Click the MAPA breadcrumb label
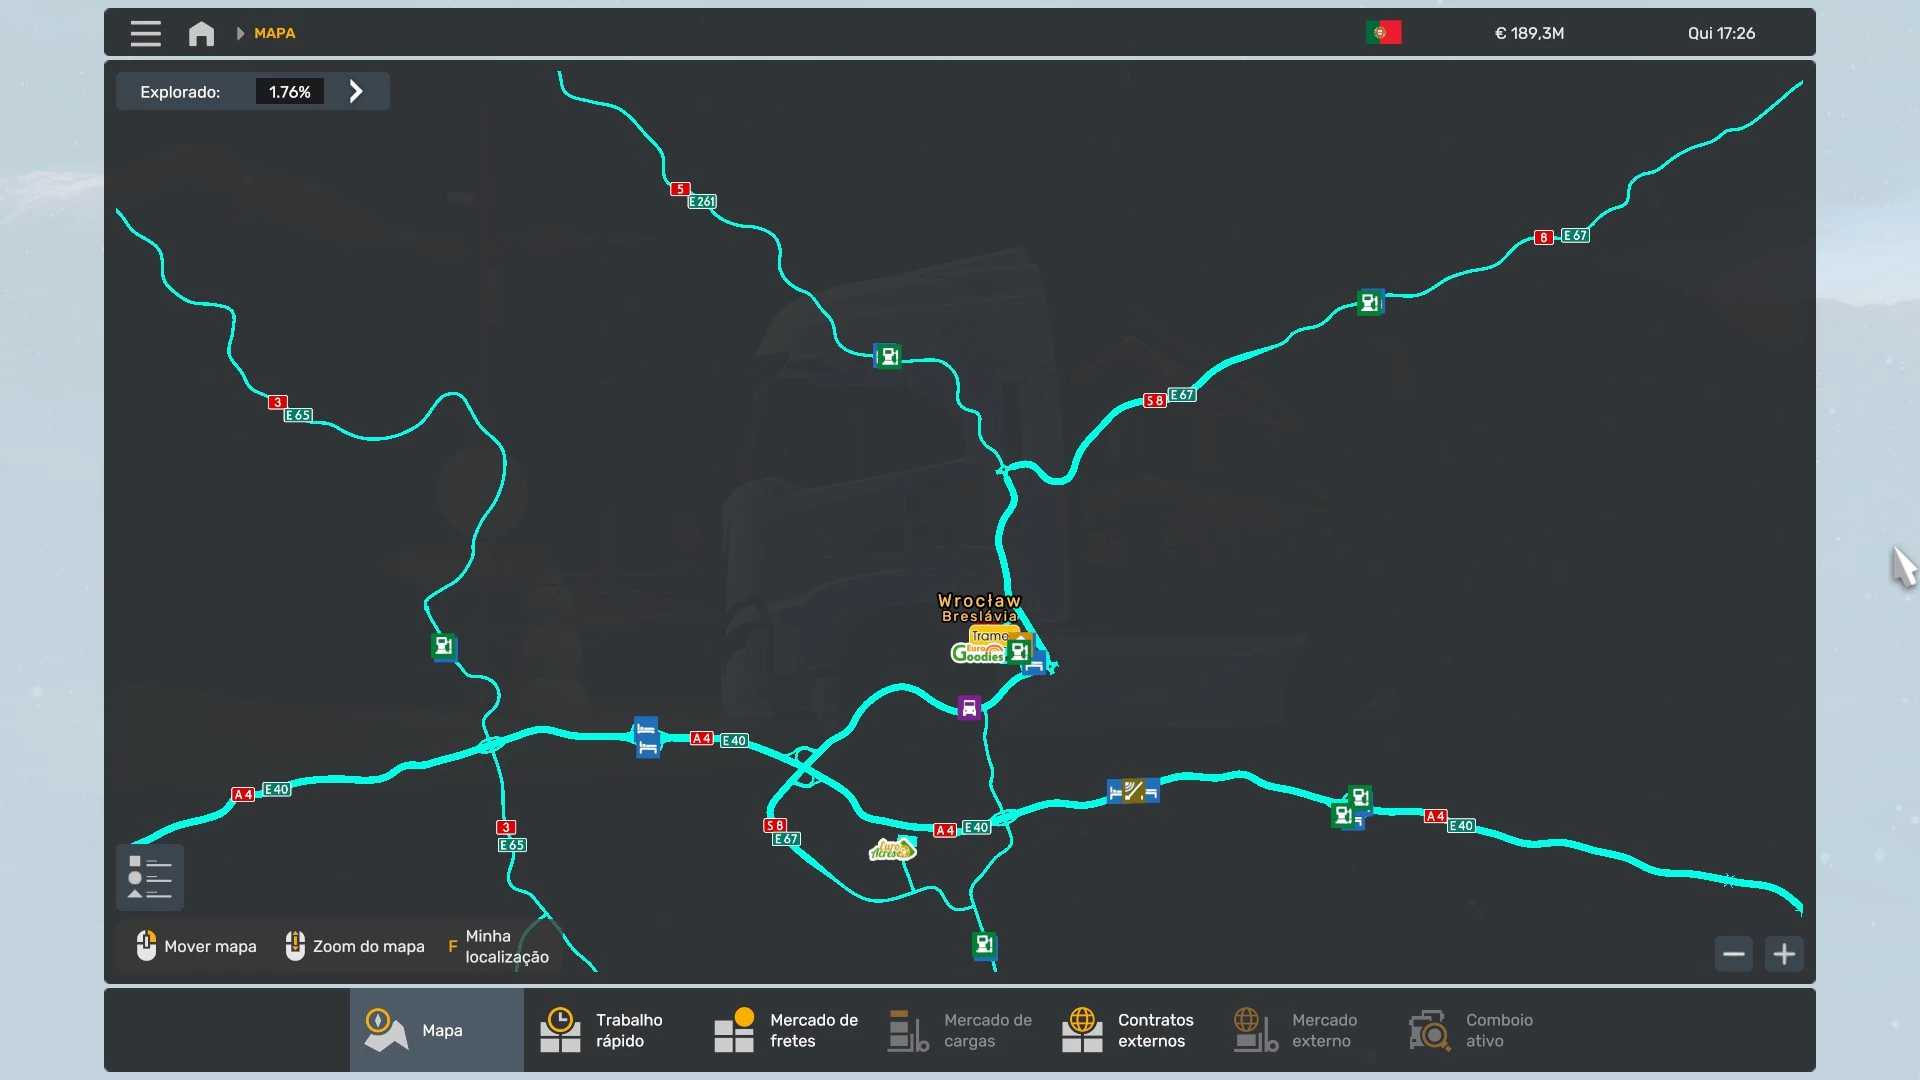The width and height of the screenshot is (1920, 1080). pos(274,33)
